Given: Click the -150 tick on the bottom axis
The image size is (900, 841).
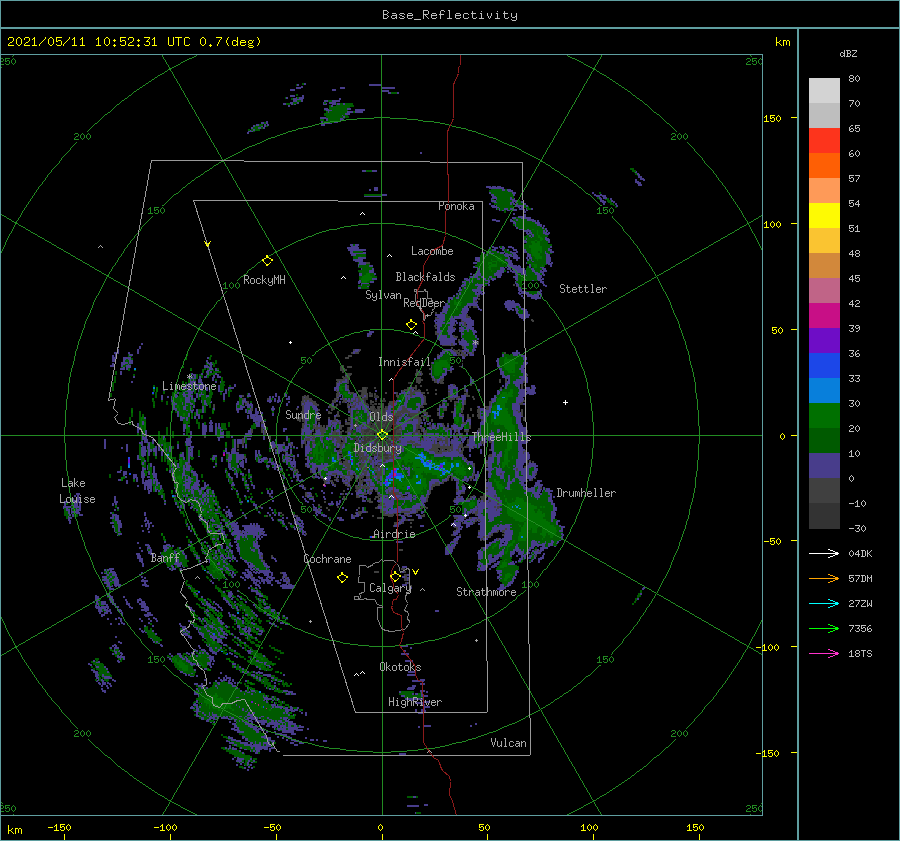Looking at the screenshot, I should (59, 827).
